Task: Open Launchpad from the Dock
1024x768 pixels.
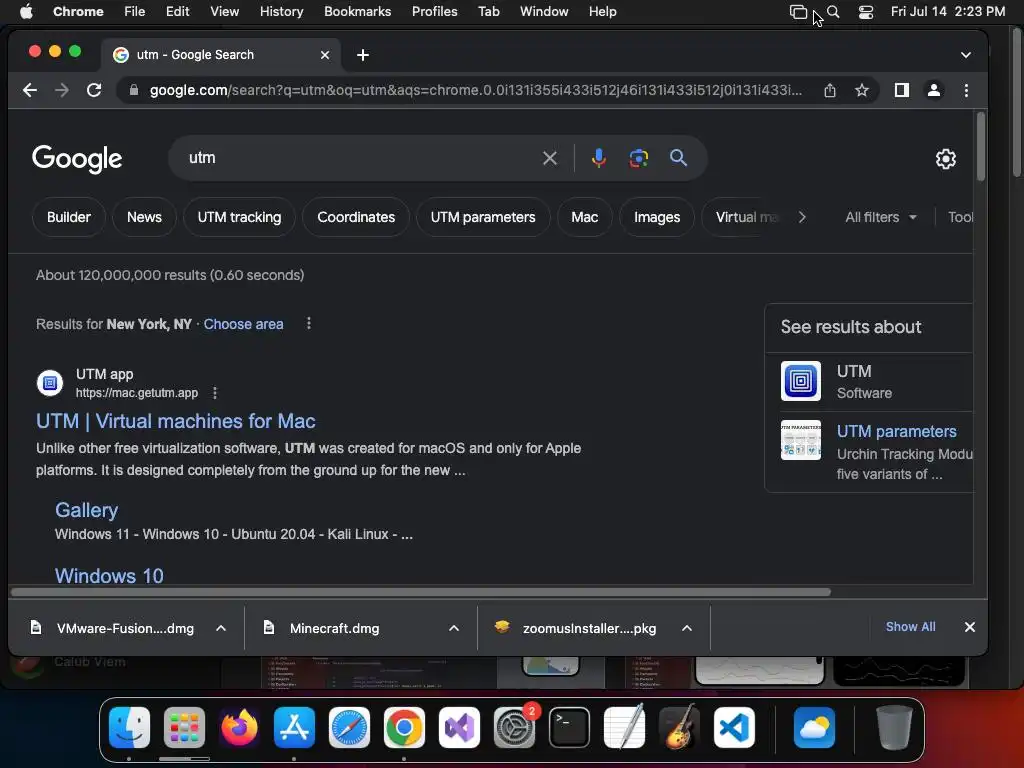Action: (184, 727)
